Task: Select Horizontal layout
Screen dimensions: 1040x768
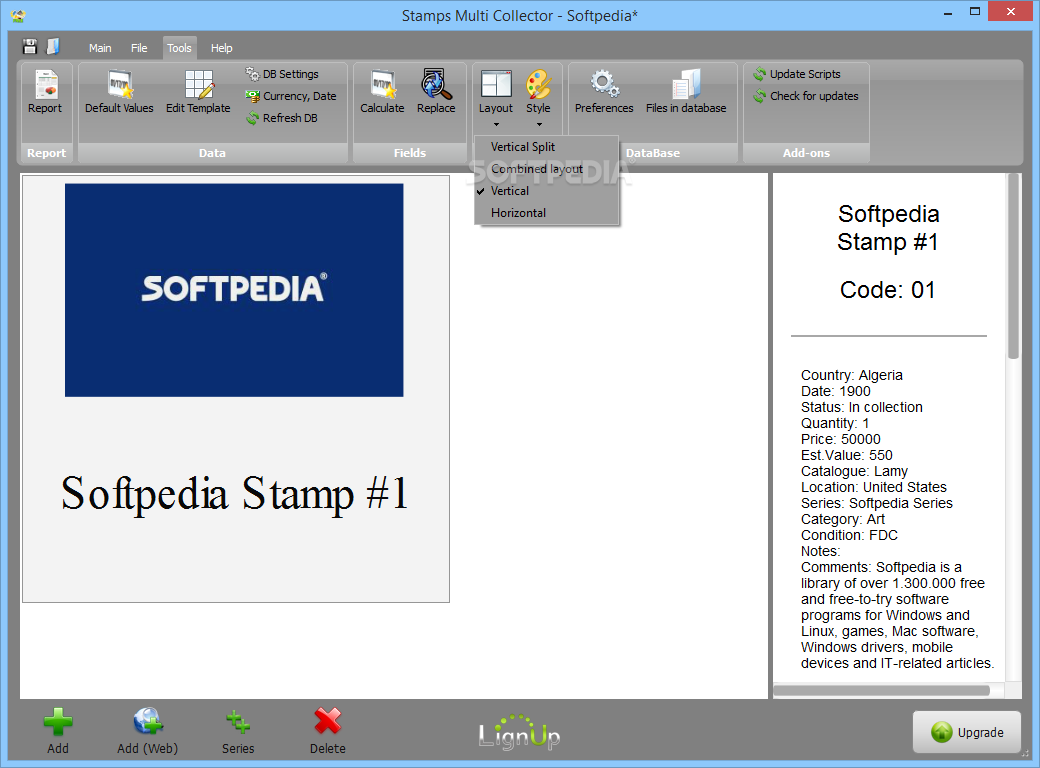Action: click(547, 213)
